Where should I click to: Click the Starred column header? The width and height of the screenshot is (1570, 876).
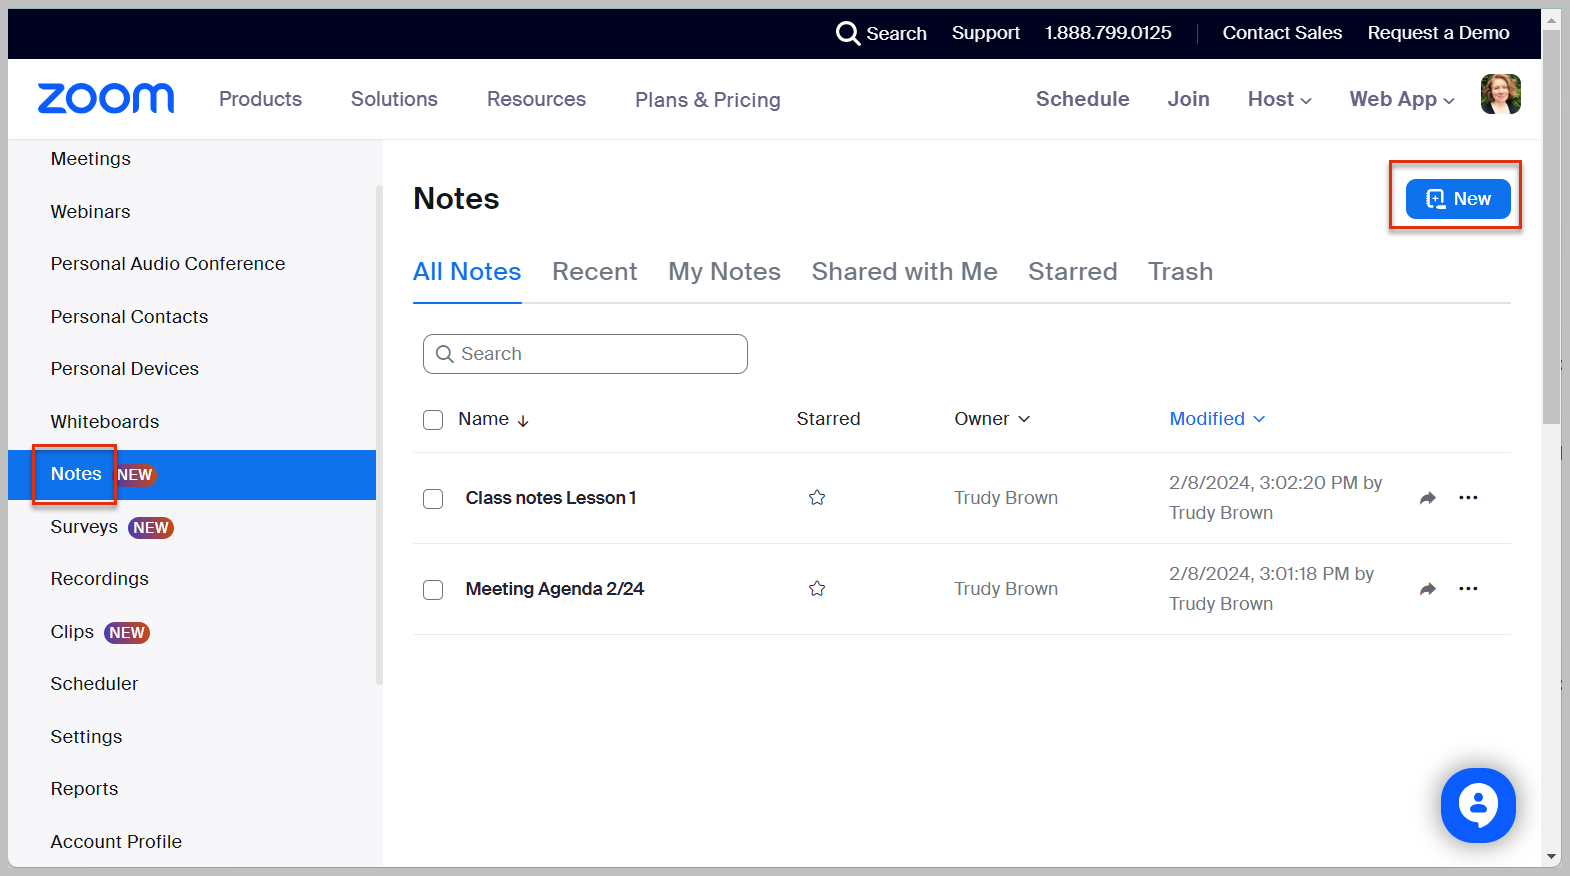pos(829,419)
